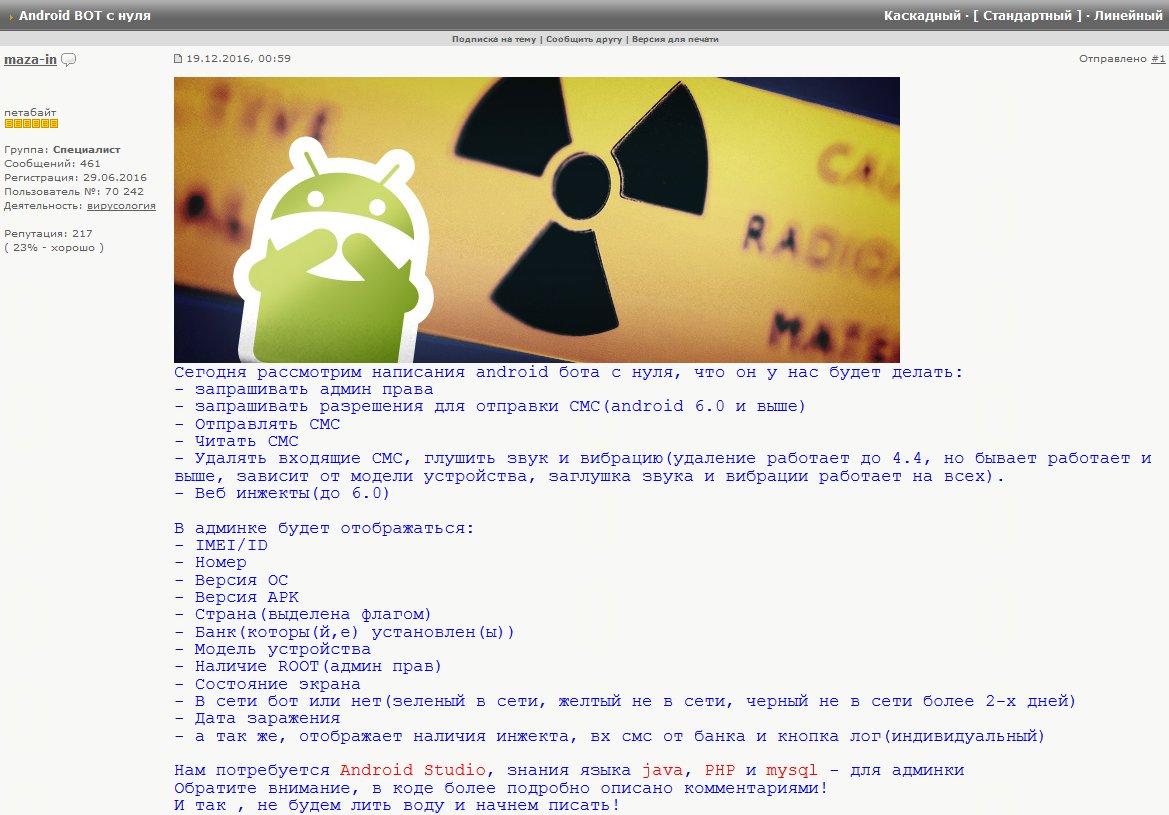Screen dimensions: 1169x815
Task: Click the петабайт rank text
Action: [x=30, y=113]
